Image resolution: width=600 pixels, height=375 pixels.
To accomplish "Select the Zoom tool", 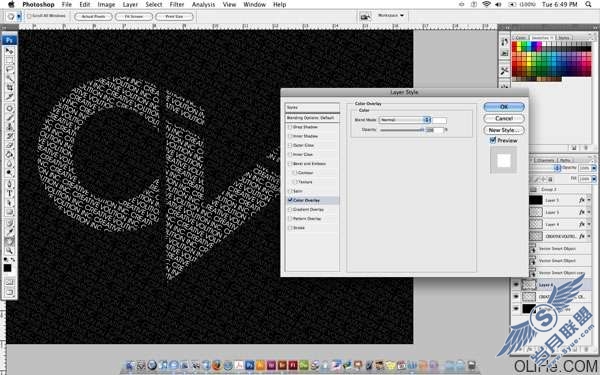I will point(9,251).
